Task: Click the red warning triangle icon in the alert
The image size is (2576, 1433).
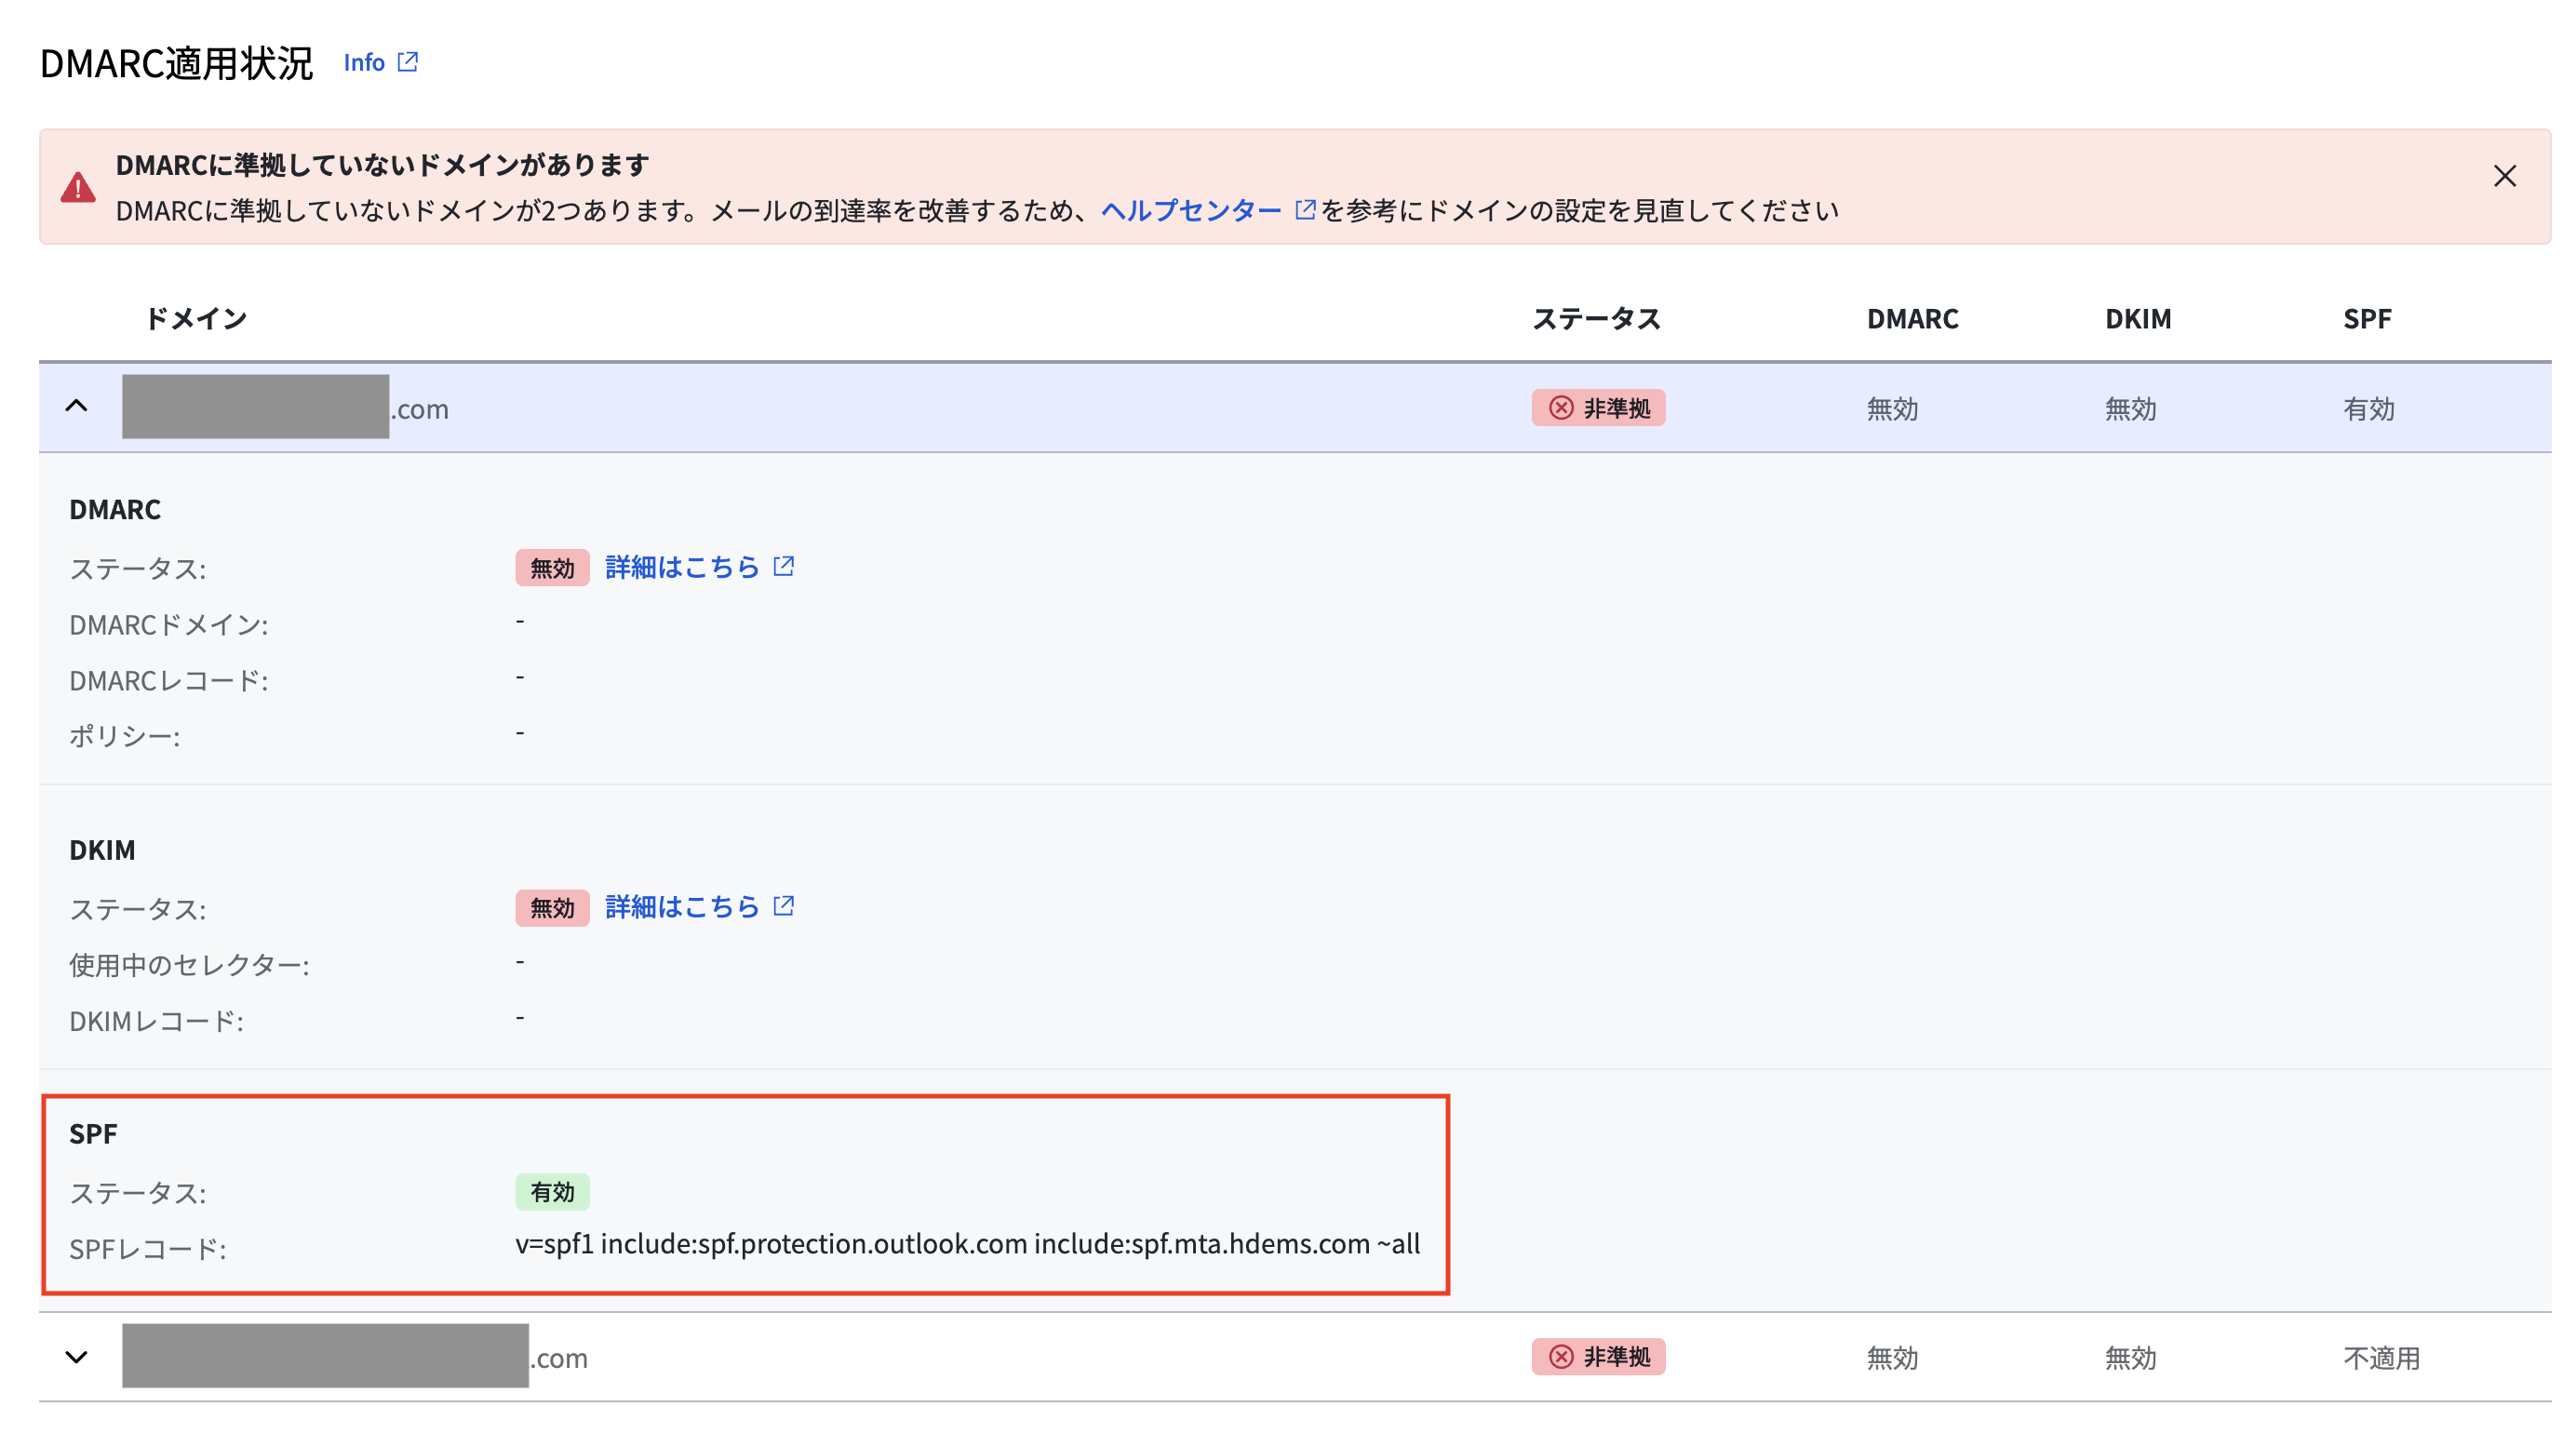Action: pyautogui.click(x=77, y=186)
